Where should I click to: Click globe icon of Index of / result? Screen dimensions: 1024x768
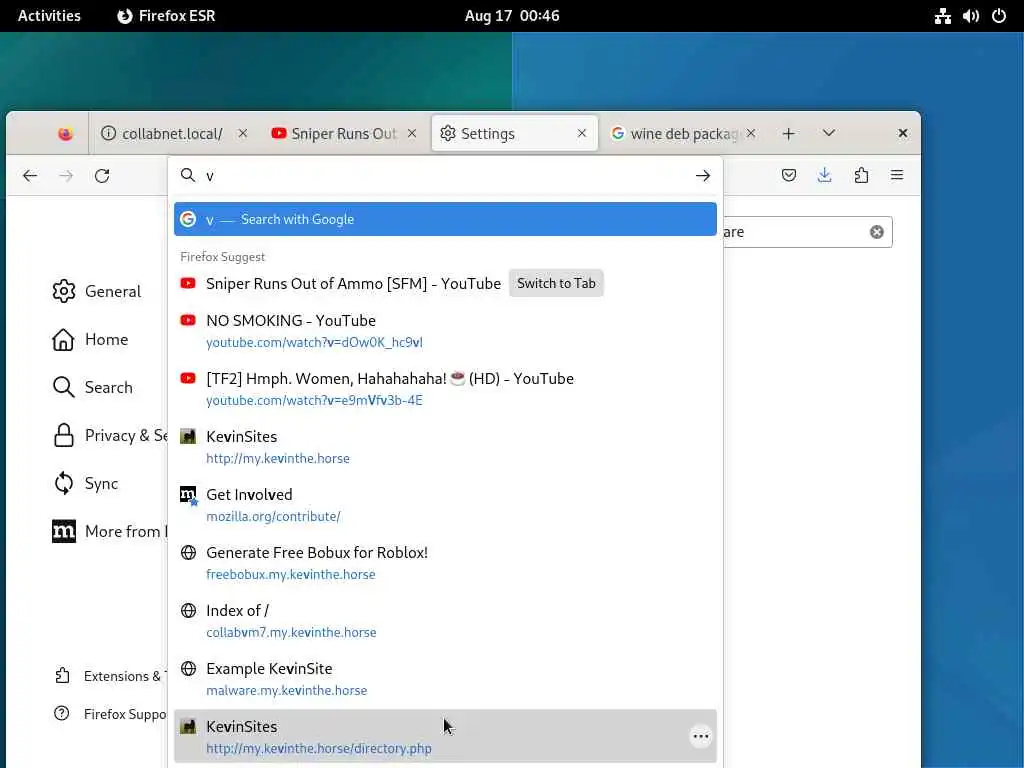pos(188,611)
